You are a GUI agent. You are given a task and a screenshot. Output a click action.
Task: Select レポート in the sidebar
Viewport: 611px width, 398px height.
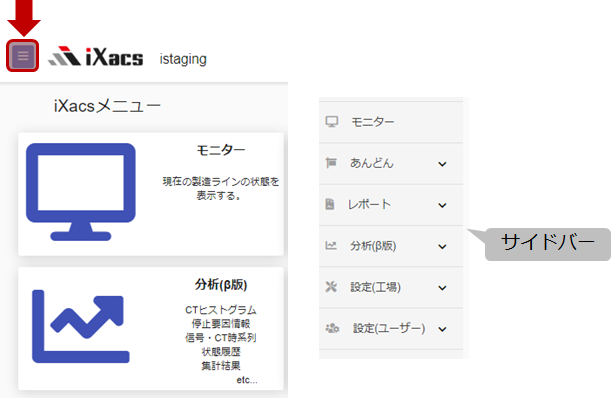(391, 205)
